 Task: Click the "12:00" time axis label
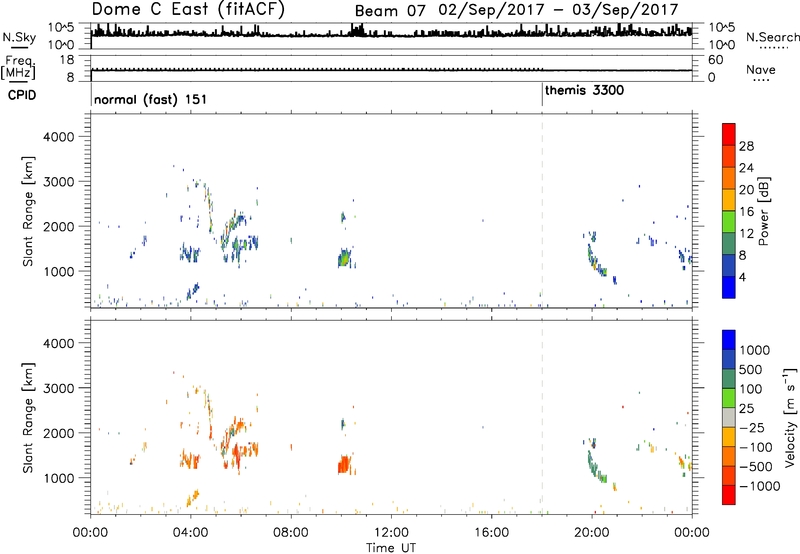(391, 533)
